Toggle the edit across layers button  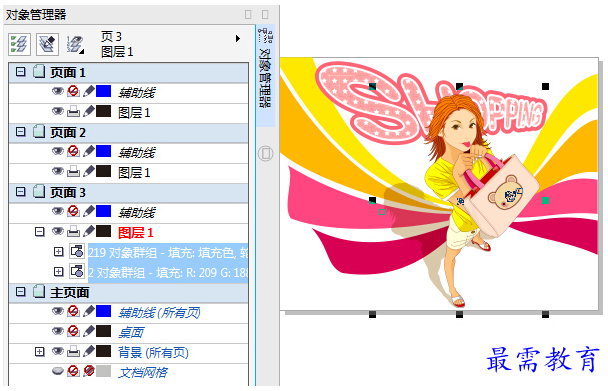(47, 44)
